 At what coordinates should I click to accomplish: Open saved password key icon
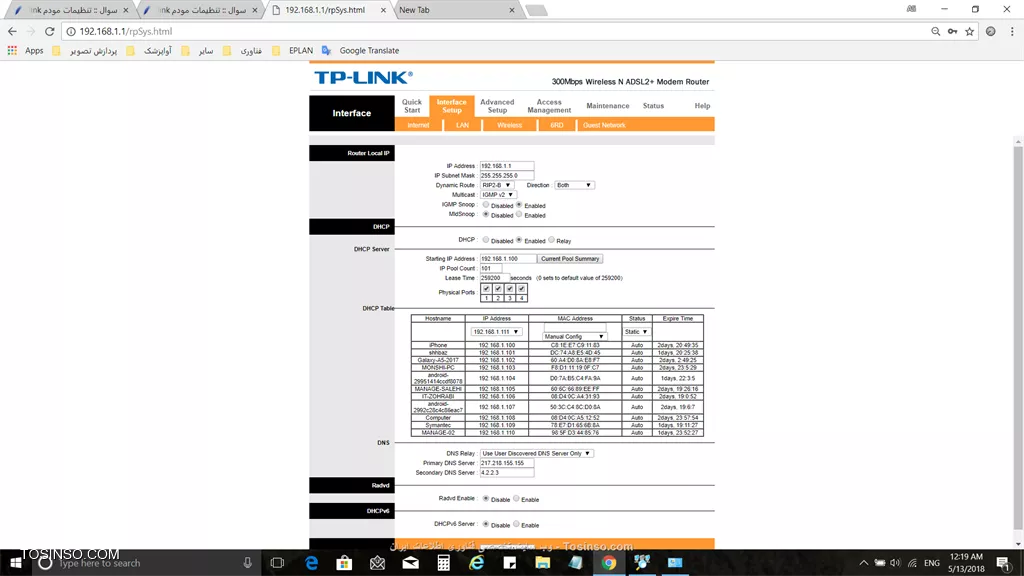(953, 31)
